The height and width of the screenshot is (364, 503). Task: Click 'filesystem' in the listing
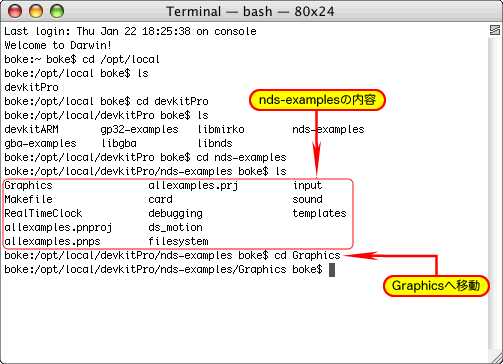(178, 241)
